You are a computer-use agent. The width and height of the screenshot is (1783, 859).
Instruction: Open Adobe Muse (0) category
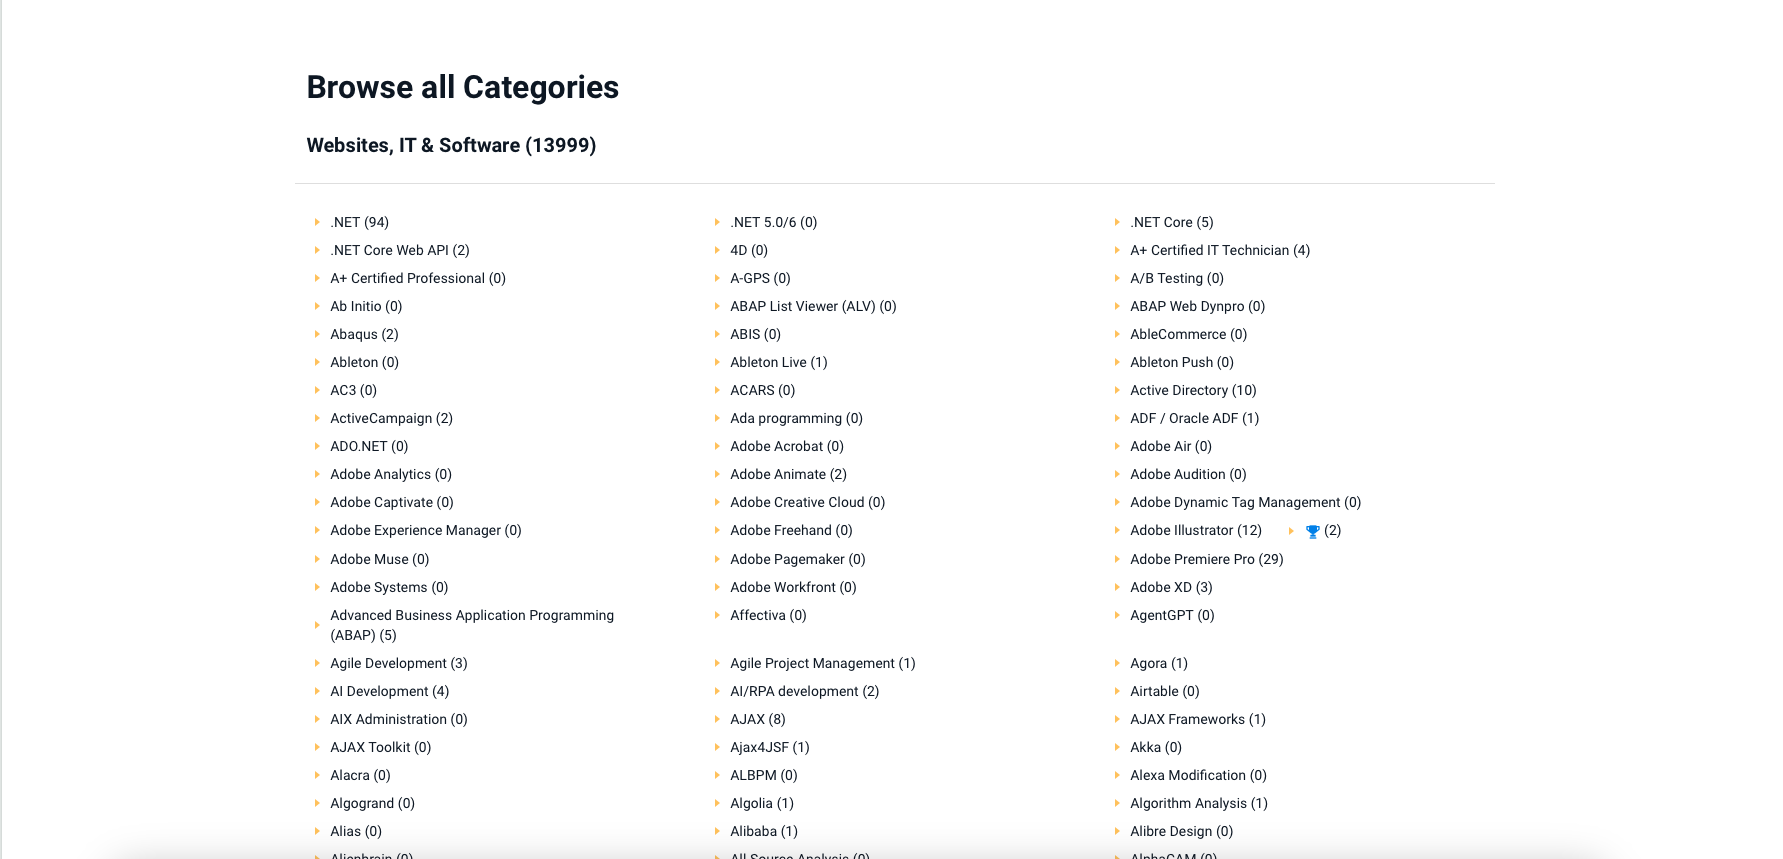[379, 559]
